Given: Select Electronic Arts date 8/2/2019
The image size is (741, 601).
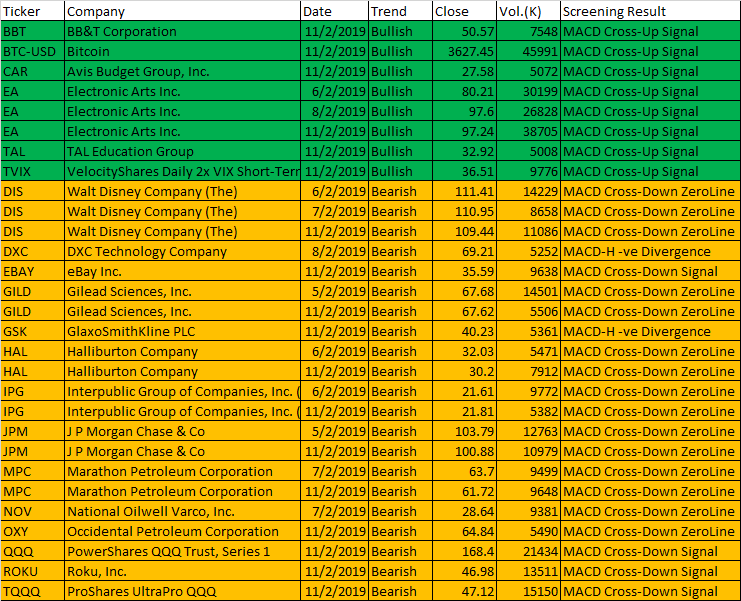Looking at the screenshot, I should click(x=335, y=111).
